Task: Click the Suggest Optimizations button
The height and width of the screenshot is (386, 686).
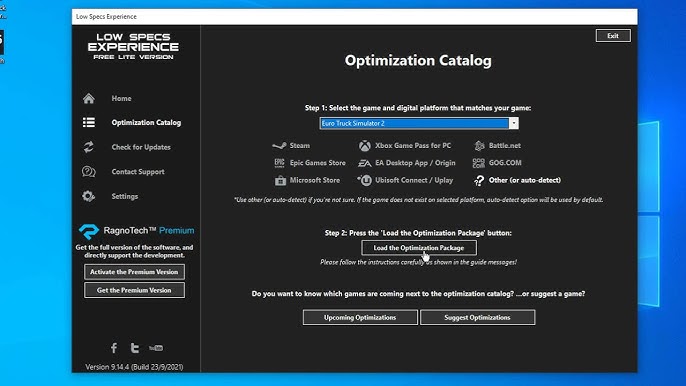Action: pyautogui.click(x=477, y=317)
